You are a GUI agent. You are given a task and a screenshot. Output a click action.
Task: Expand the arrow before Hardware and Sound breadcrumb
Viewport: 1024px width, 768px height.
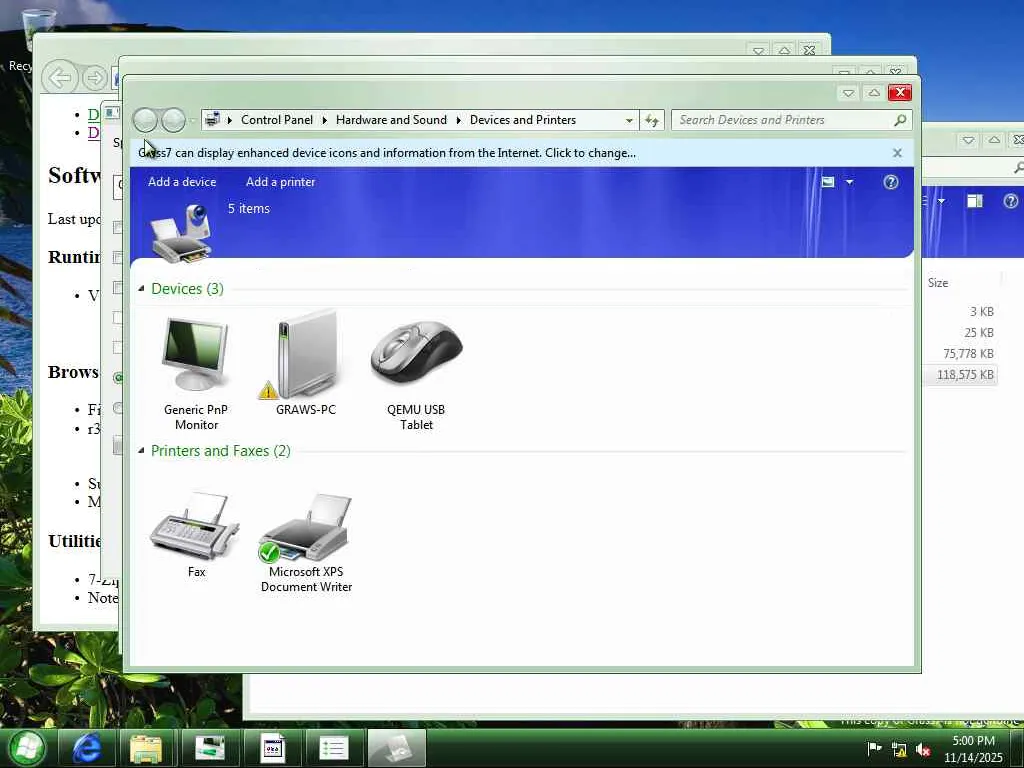pyautogui.click(x=325, y=120)
